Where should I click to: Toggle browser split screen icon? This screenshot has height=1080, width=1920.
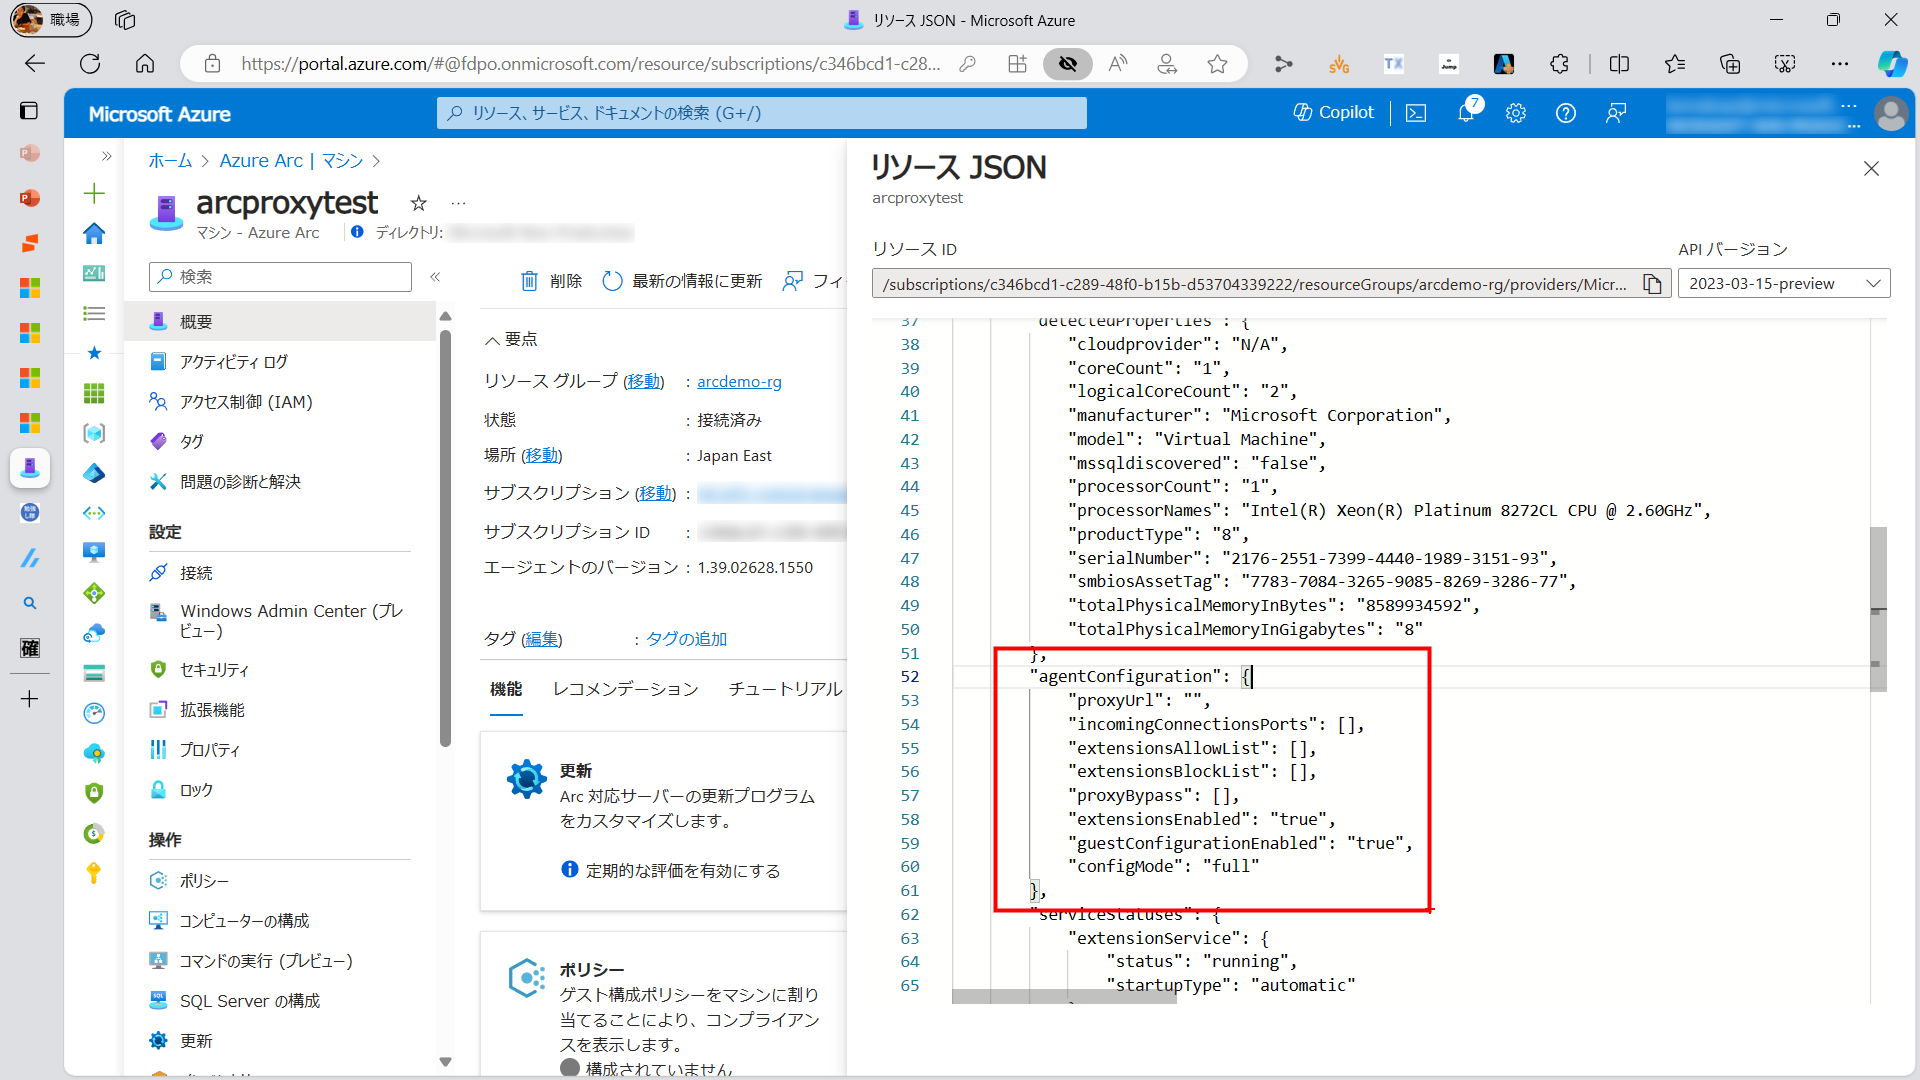[x=1619, y=64]
